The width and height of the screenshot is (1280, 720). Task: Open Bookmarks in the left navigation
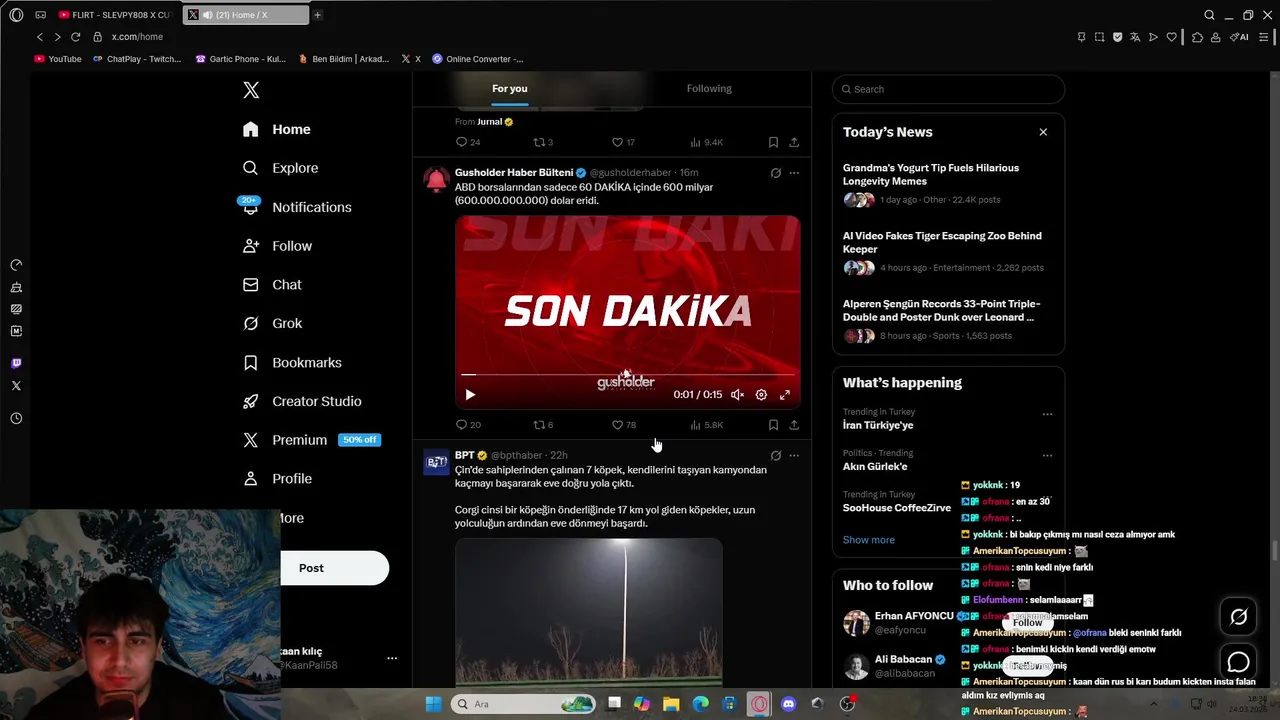(x=292, y=362)
